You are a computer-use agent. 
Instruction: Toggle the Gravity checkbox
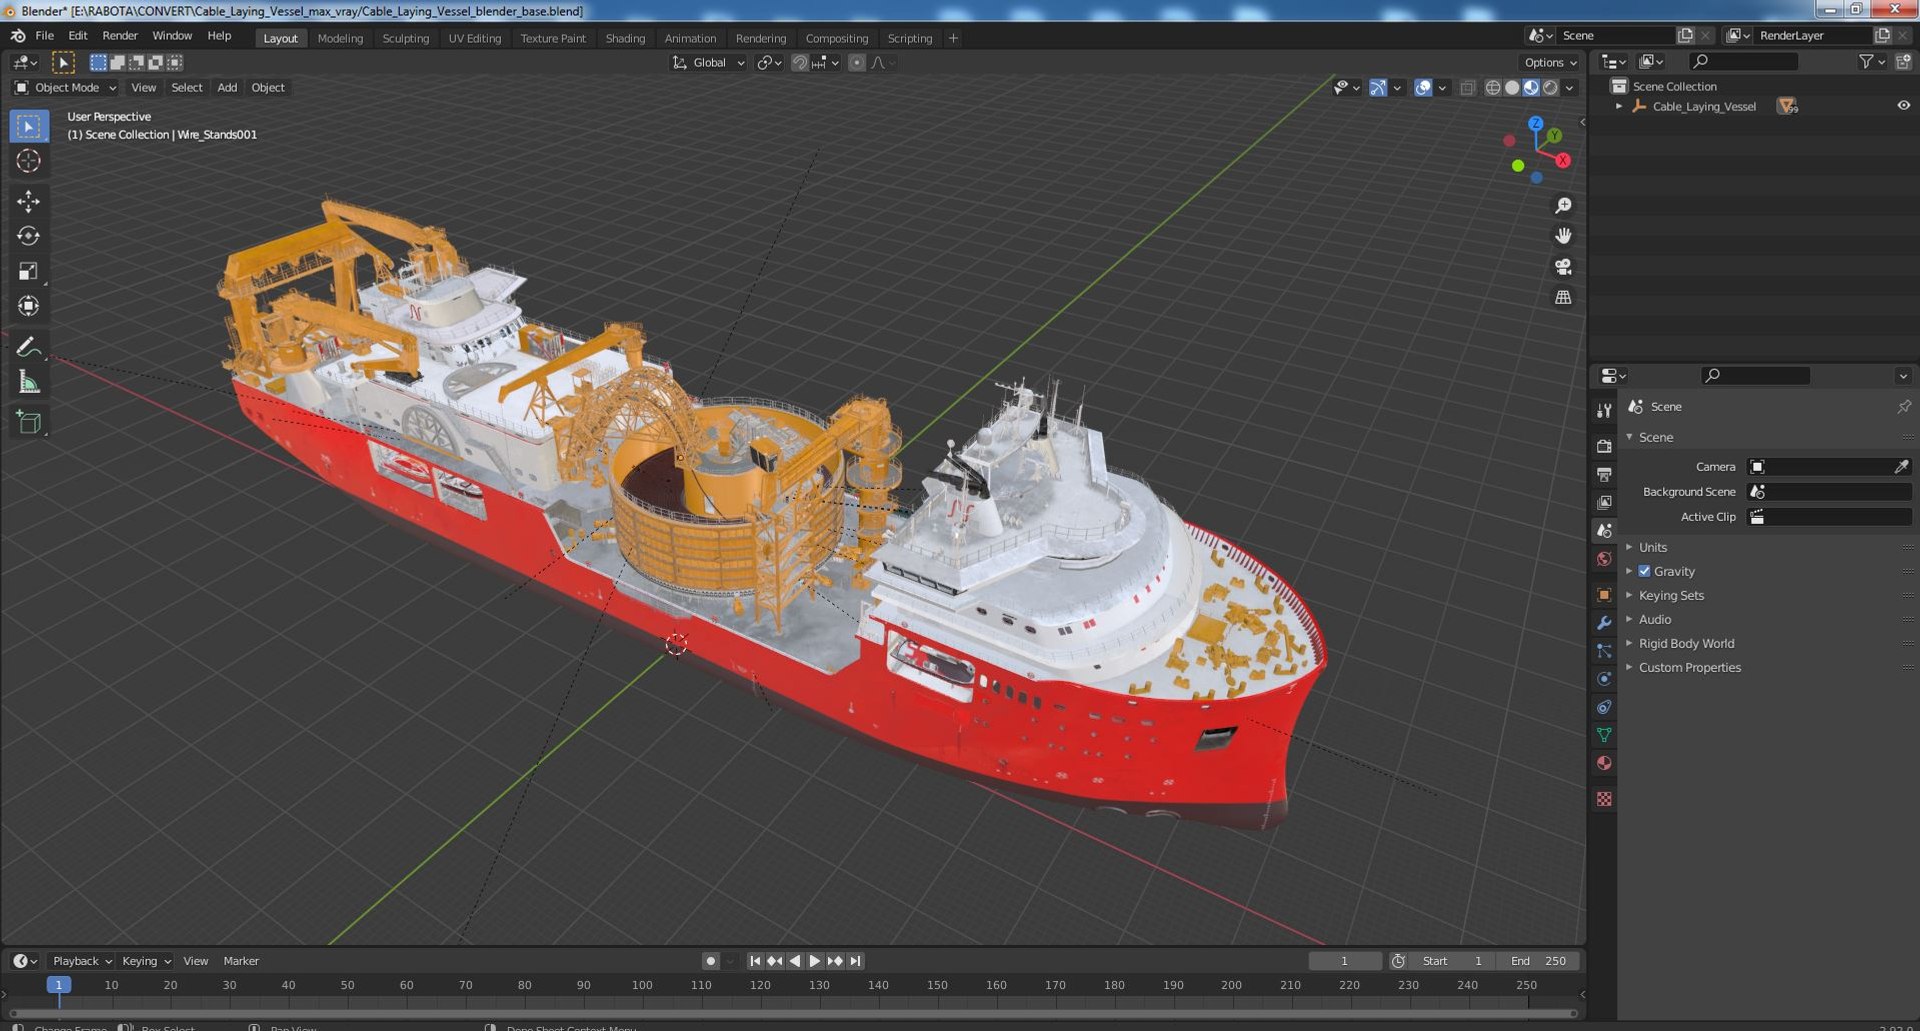[x=1644, y=571]
